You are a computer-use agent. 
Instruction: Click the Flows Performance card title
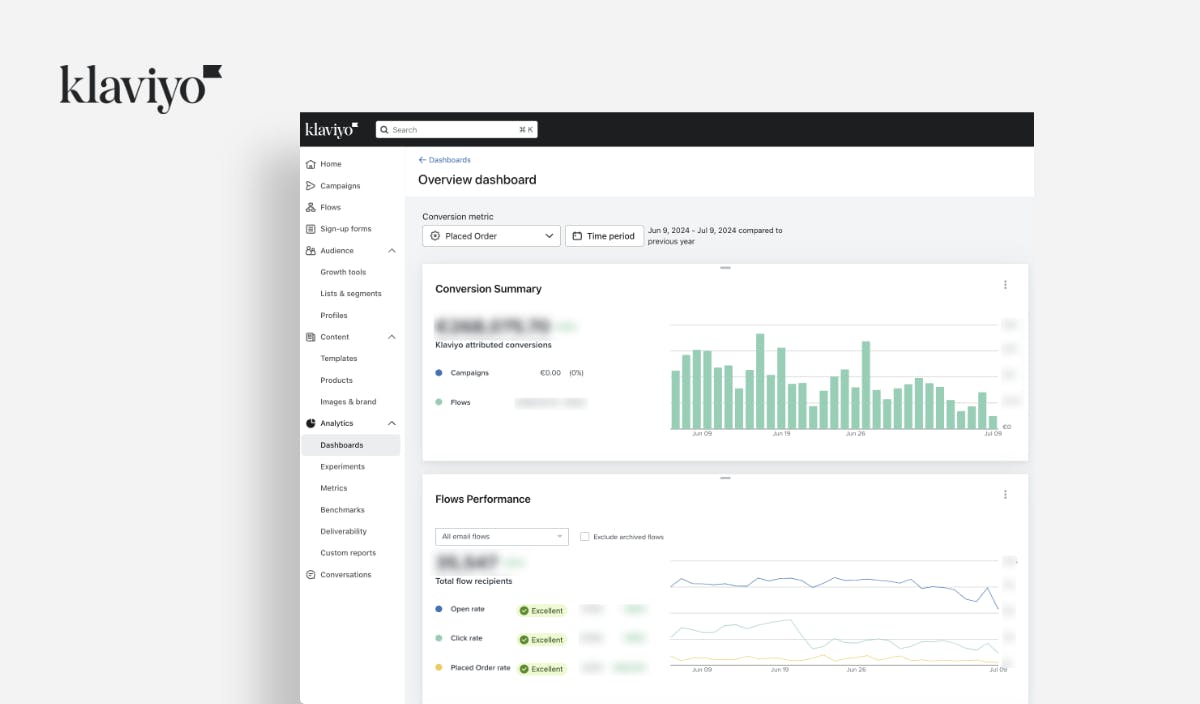tap(483, 499)
